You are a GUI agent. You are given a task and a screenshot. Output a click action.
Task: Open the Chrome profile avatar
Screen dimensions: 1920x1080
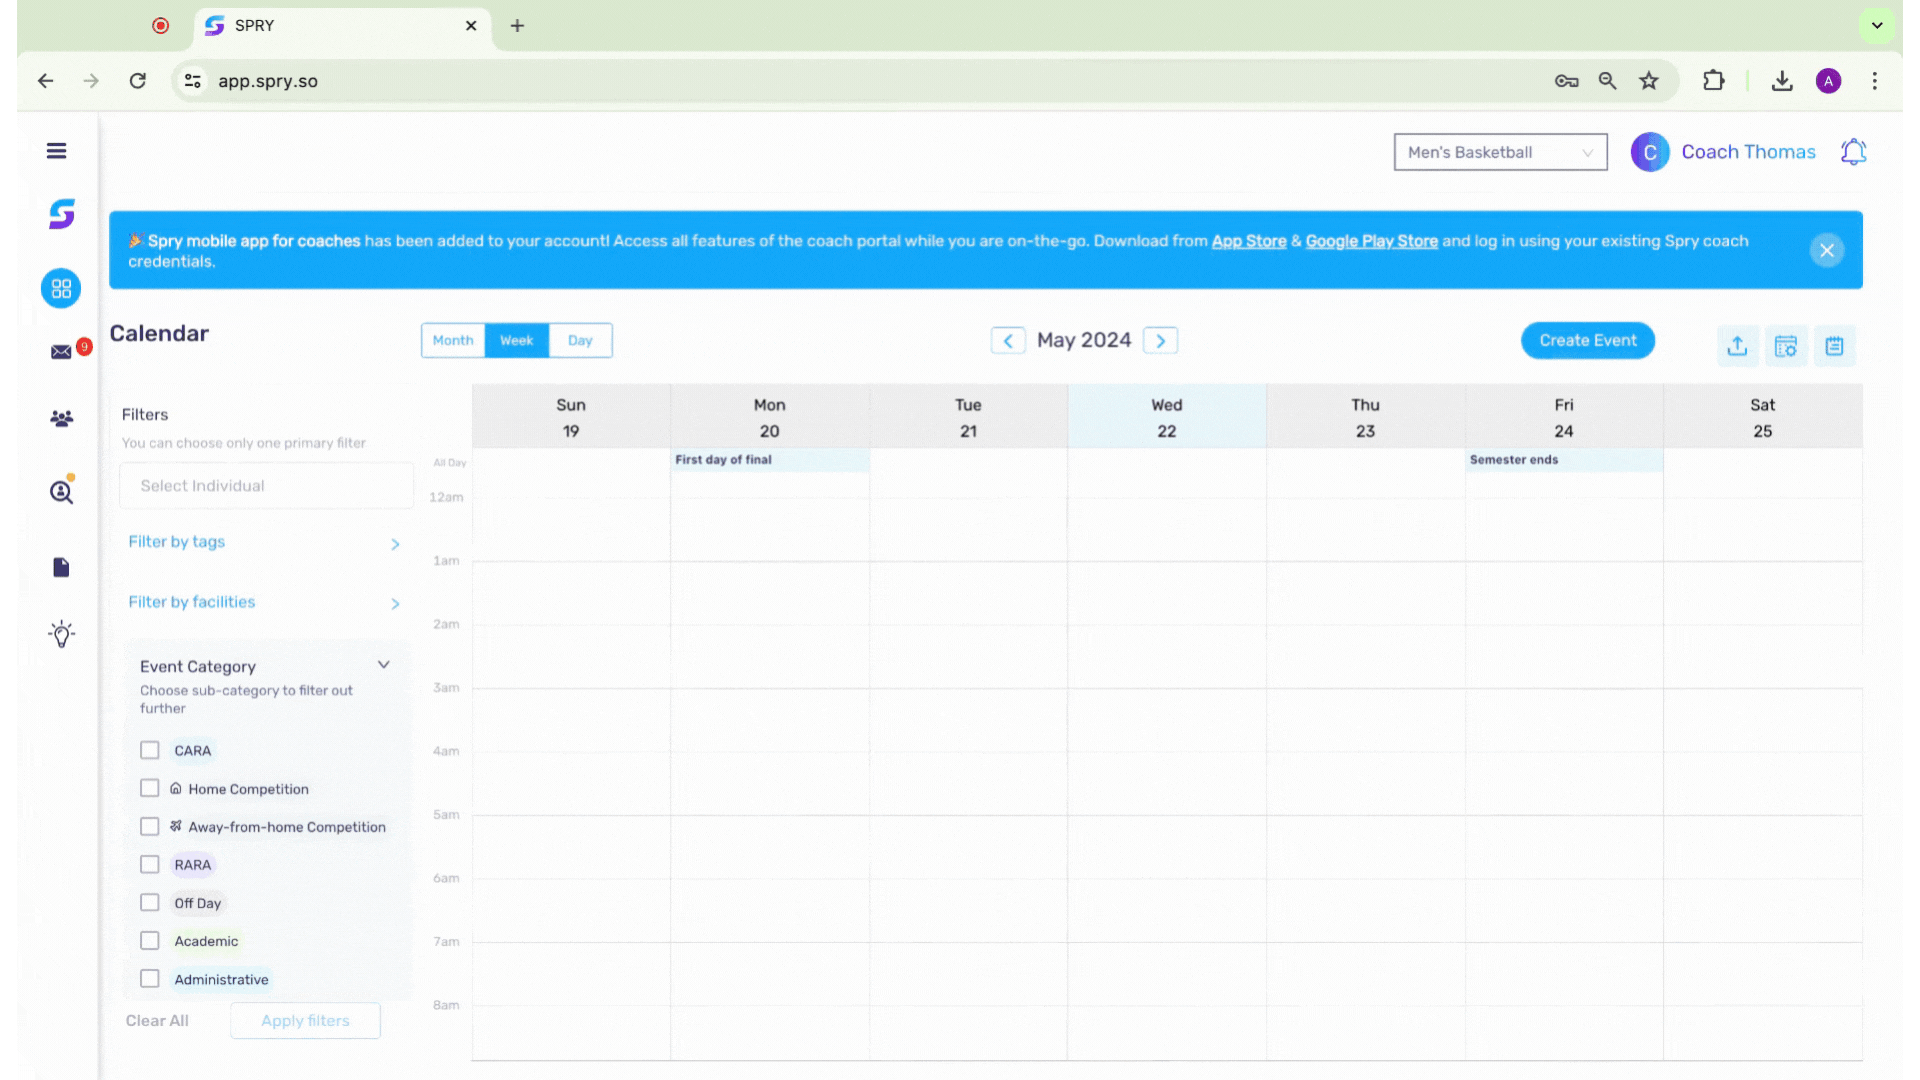1829,81
